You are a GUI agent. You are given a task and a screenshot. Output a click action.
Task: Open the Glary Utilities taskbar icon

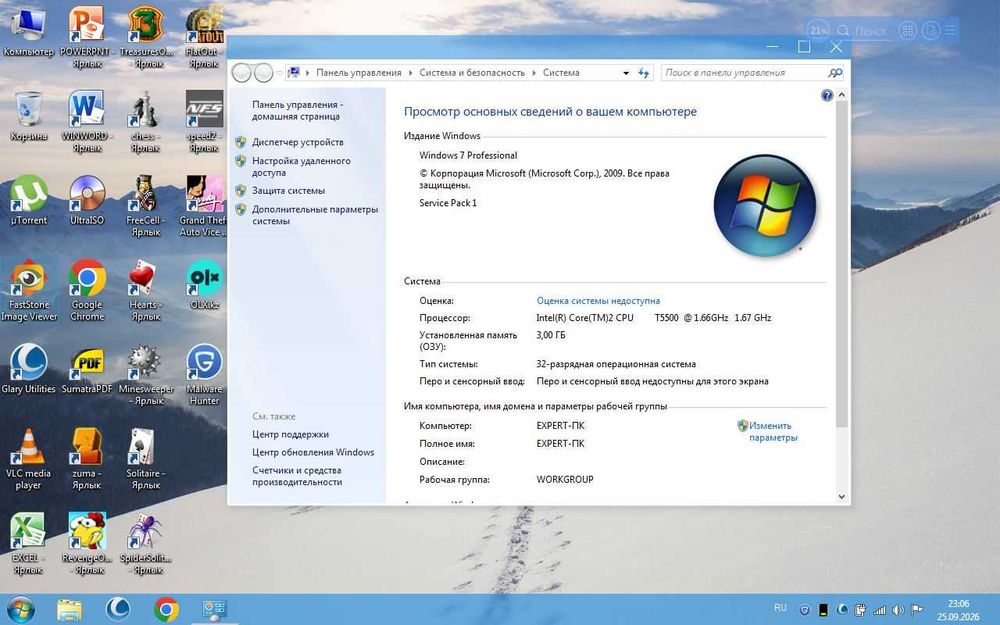(x=117, y=610)
